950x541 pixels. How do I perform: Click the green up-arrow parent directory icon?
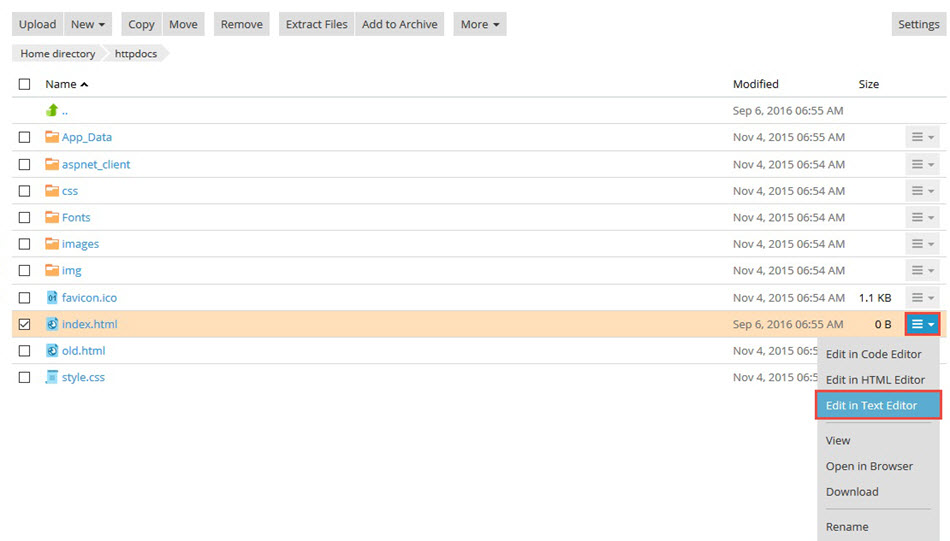(52, 111)
